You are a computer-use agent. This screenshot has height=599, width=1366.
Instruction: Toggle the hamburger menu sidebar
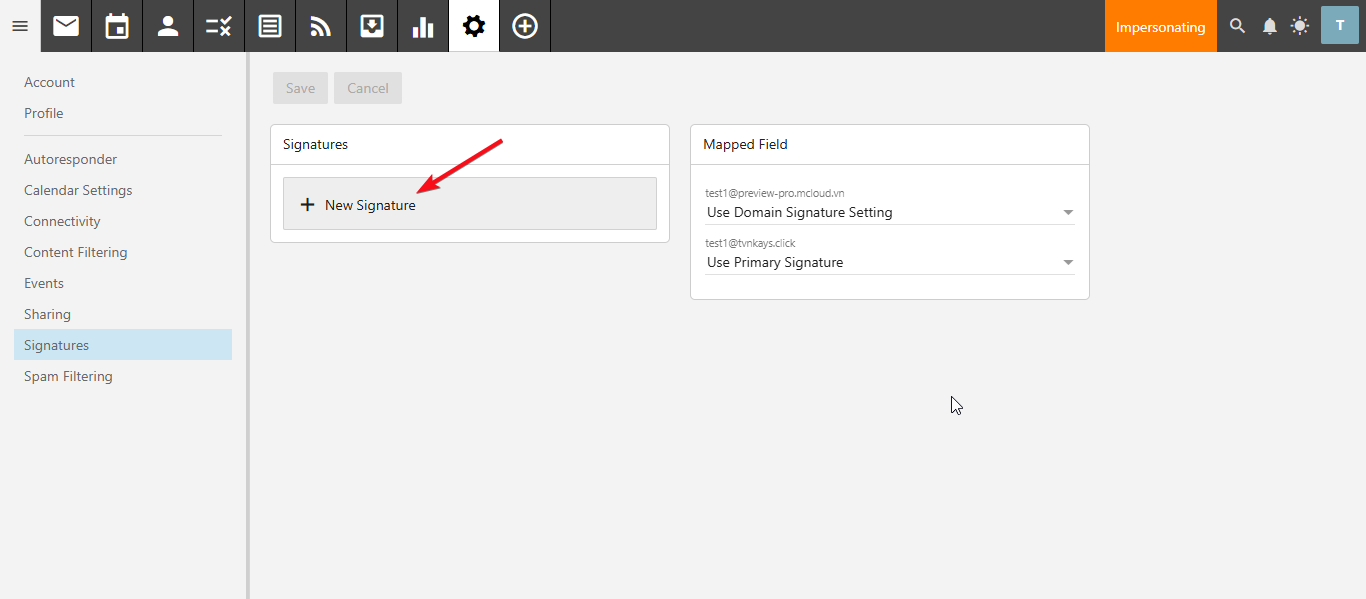20,26
